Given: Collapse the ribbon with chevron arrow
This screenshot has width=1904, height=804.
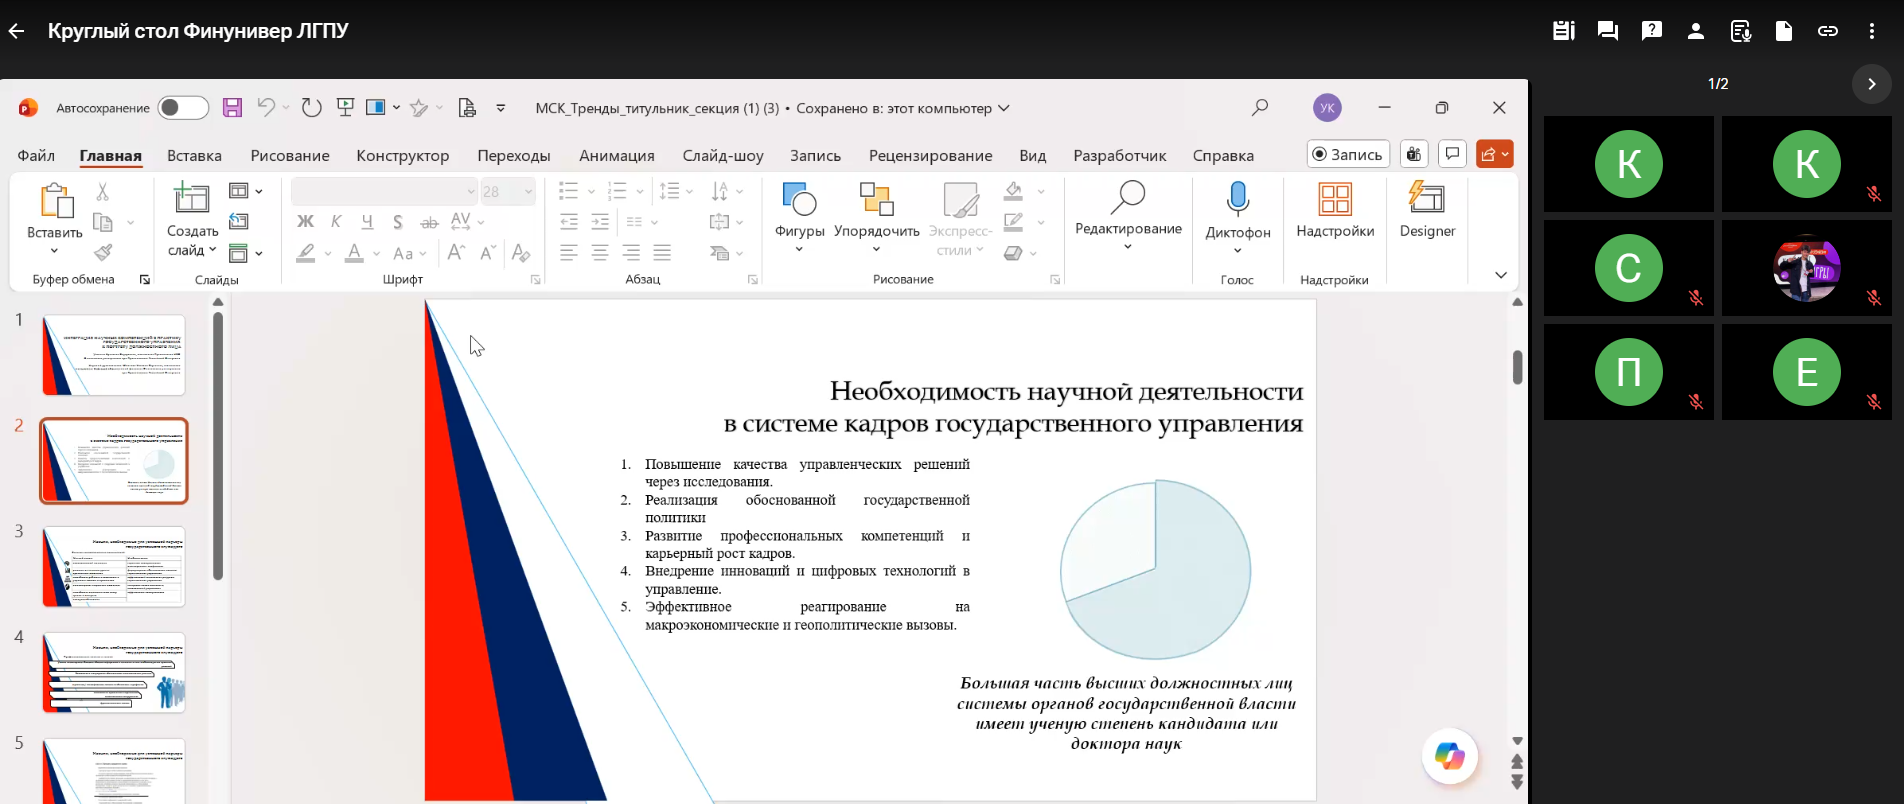Looking at the screenshot, I should [x=1500, y=275].
